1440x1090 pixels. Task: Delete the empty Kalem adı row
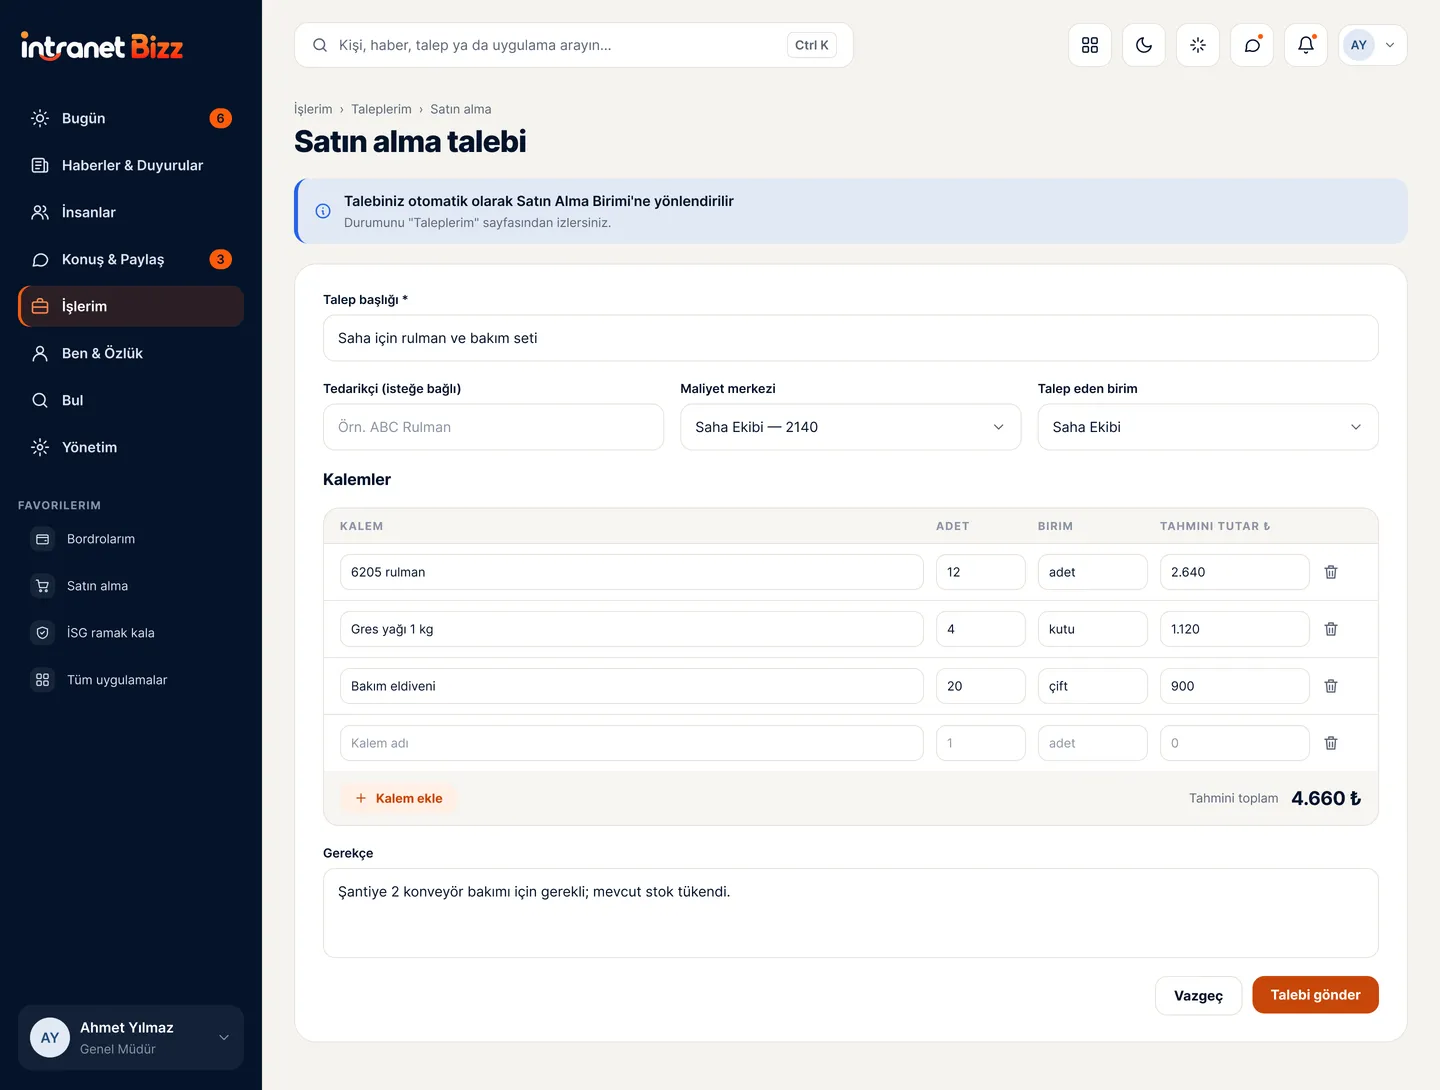(1331, 743)
